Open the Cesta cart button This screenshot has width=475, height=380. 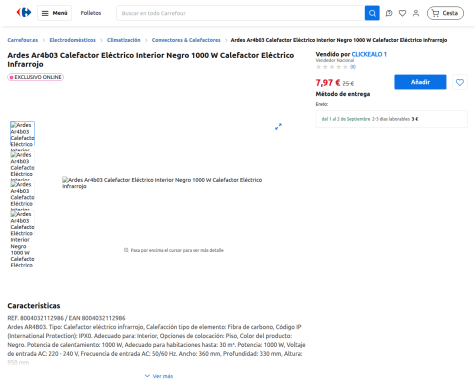click(x=445, y=13)
